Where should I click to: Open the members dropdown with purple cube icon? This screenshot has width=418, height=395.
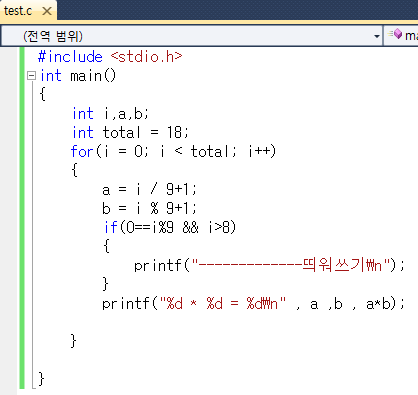402,36
